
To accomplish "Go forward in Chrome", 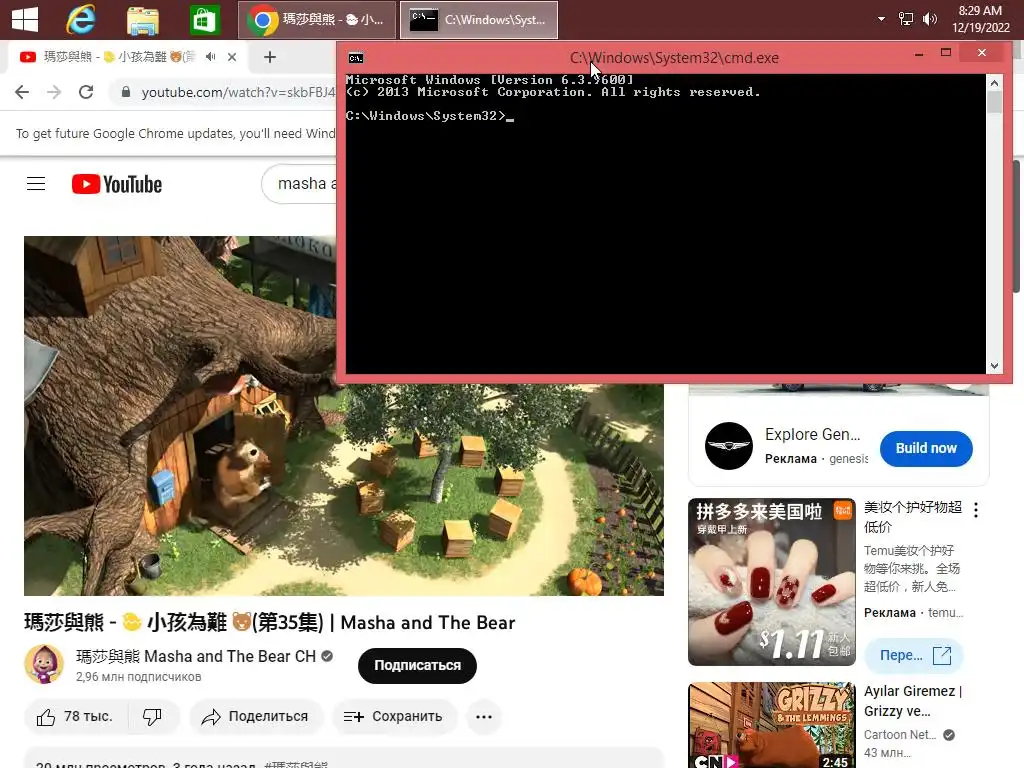I will 54,92.
